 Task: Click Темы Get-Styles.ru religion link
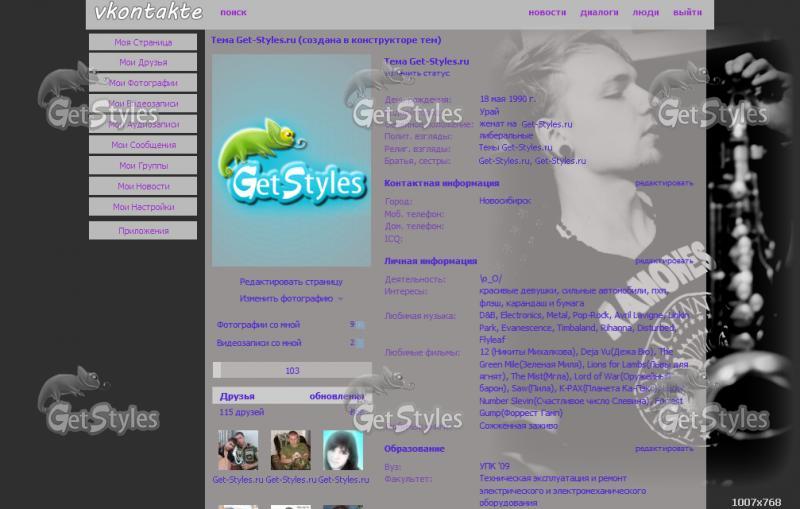click(x=515, y=148)
